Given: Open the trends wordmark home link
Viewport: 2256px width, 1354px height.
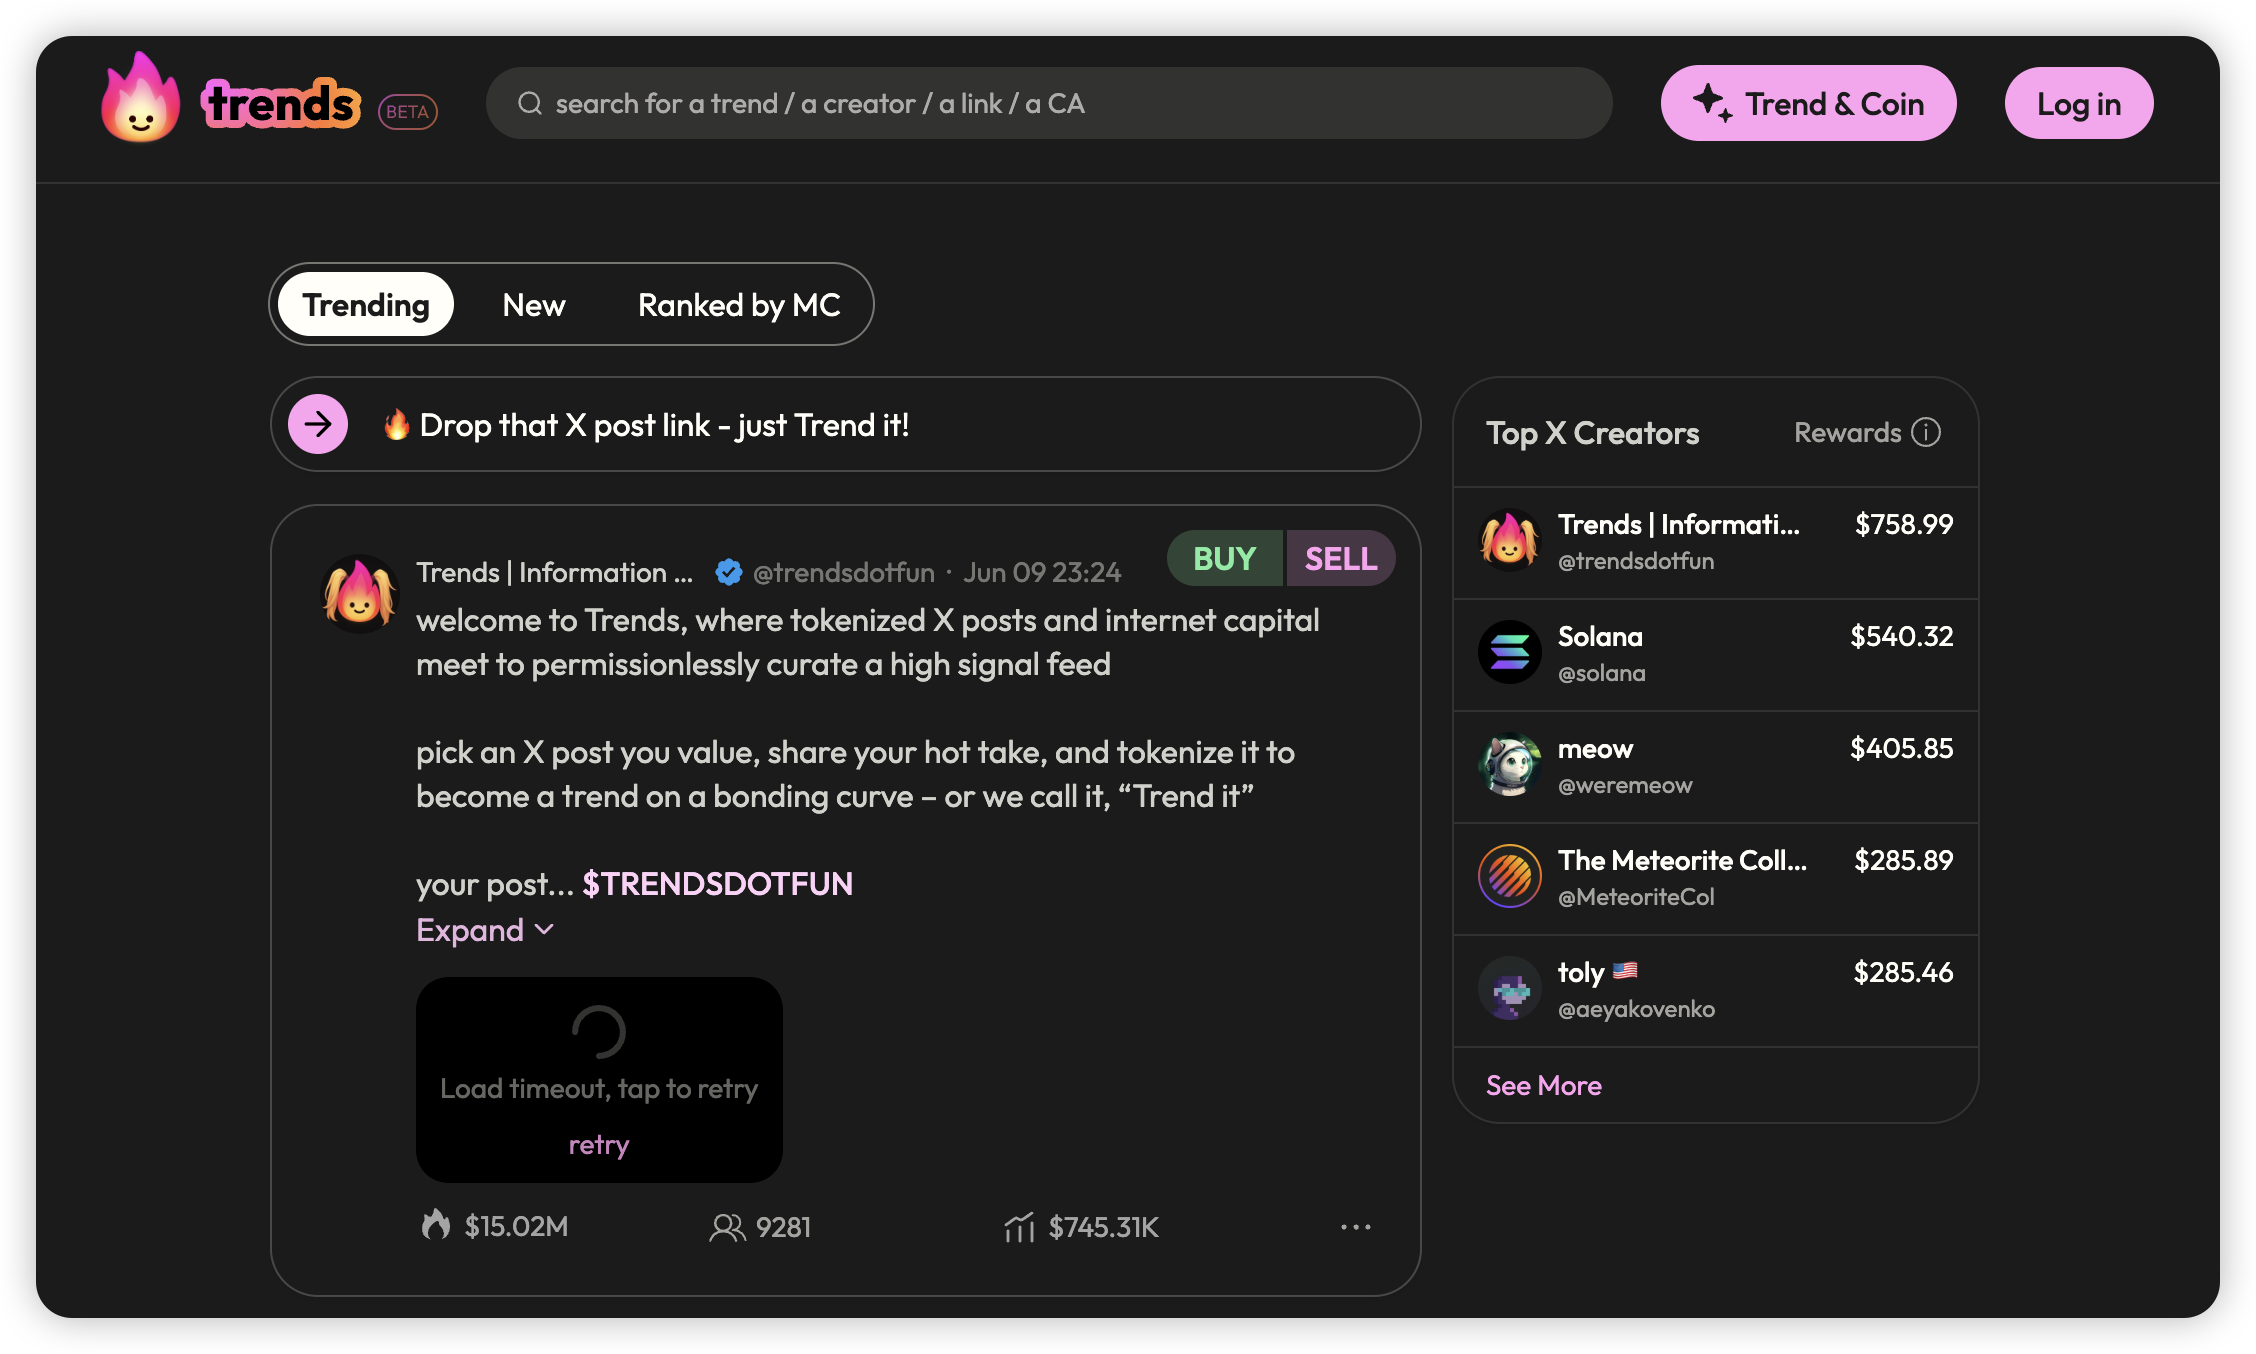Looking at the screenshot, I should click(x=281, y=103).
